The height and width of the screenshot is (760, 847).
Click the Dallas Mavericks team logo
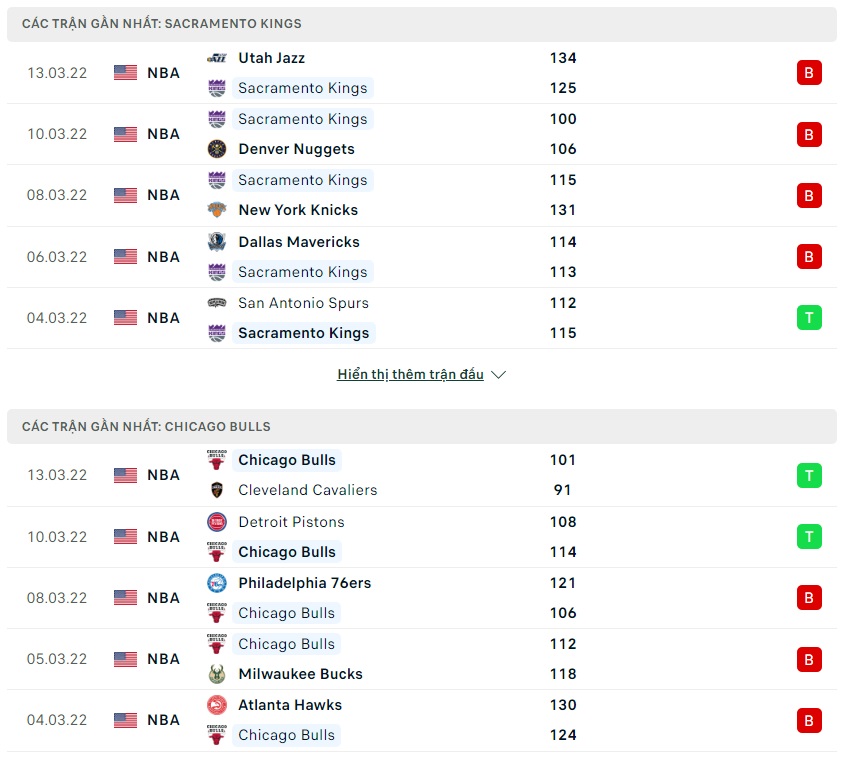click(216, 242)
